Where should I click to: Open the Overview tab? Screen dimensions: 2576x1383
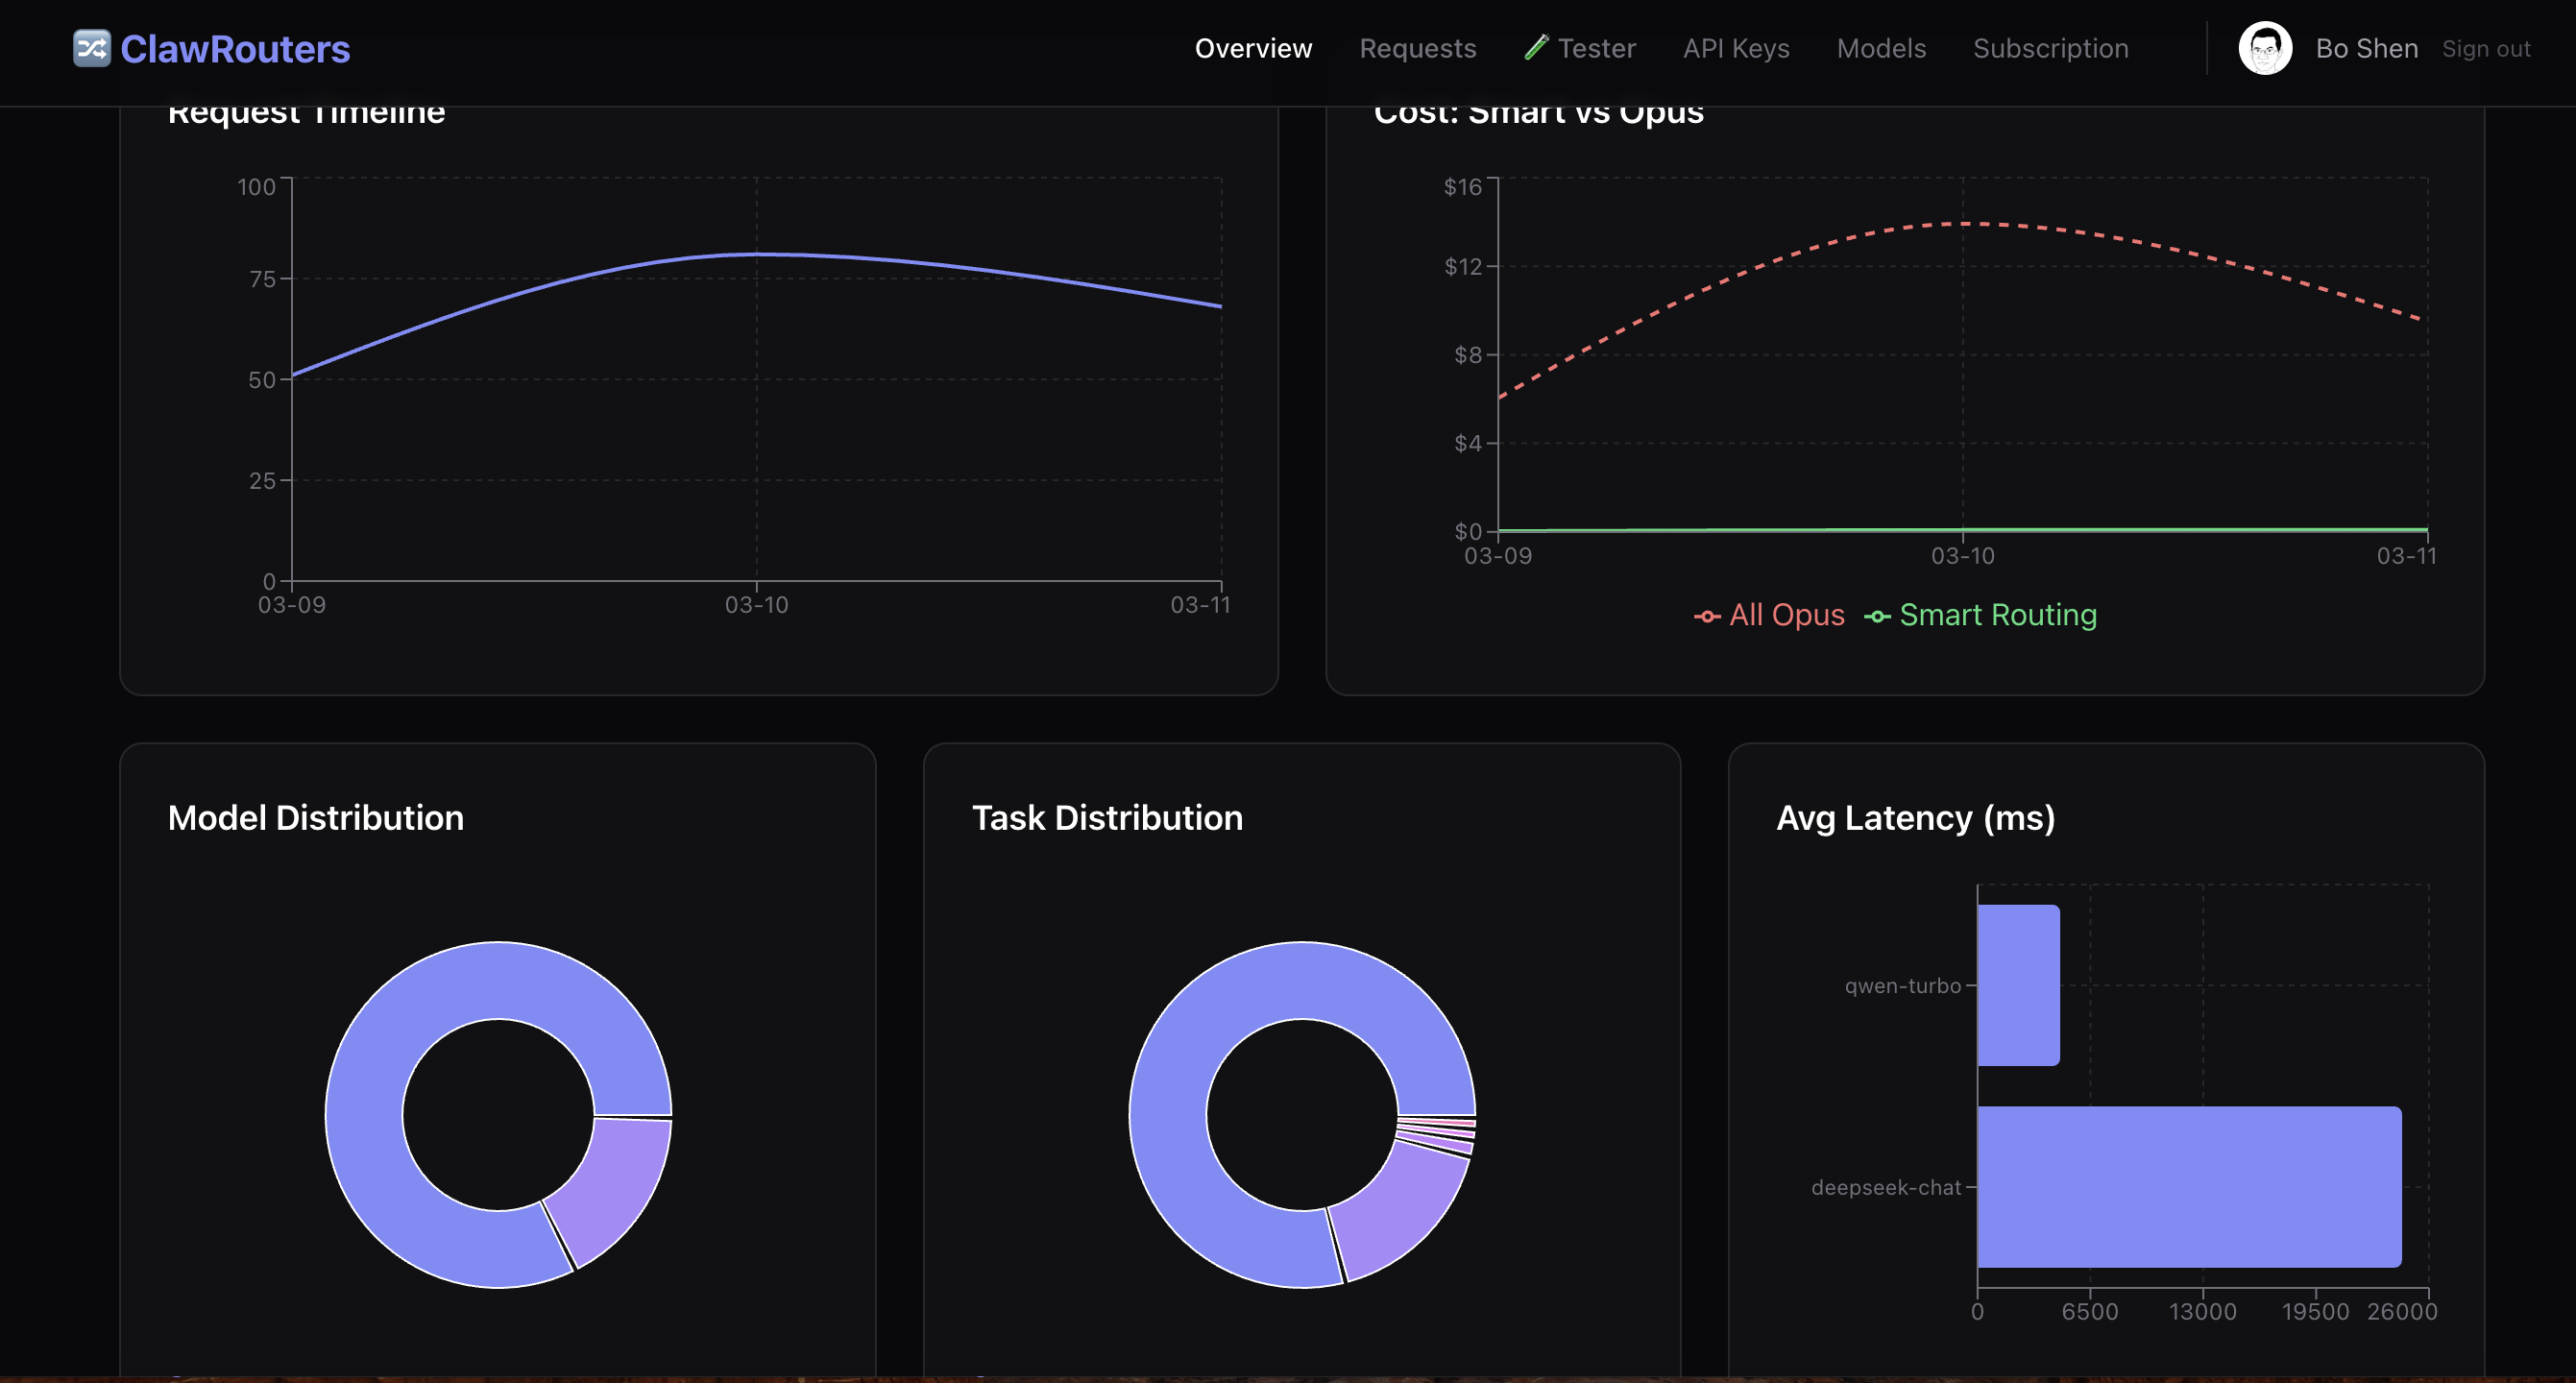[1252, 48]
